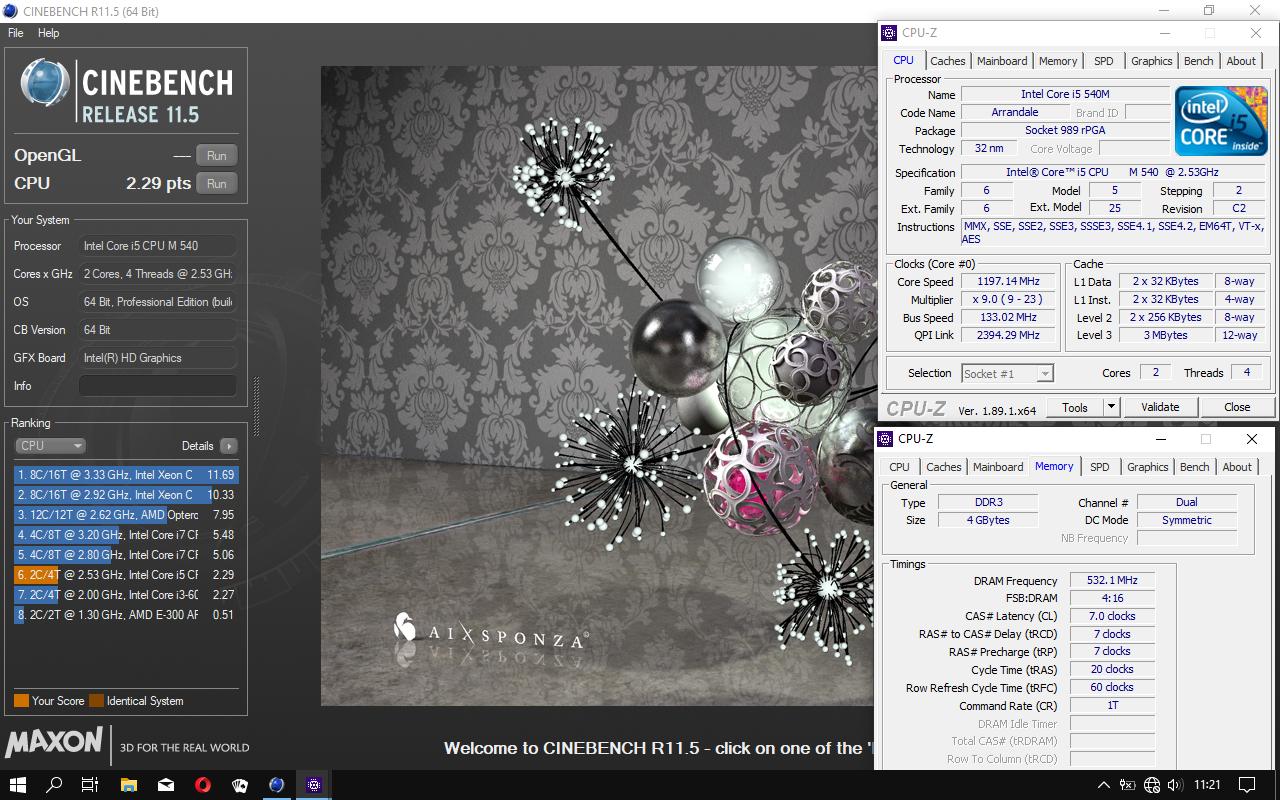Image resolution: width=1280 pixels, height=800 pixels.
Task: Click the Info input field
Action: pyautogui.click(x=158, y=386)
